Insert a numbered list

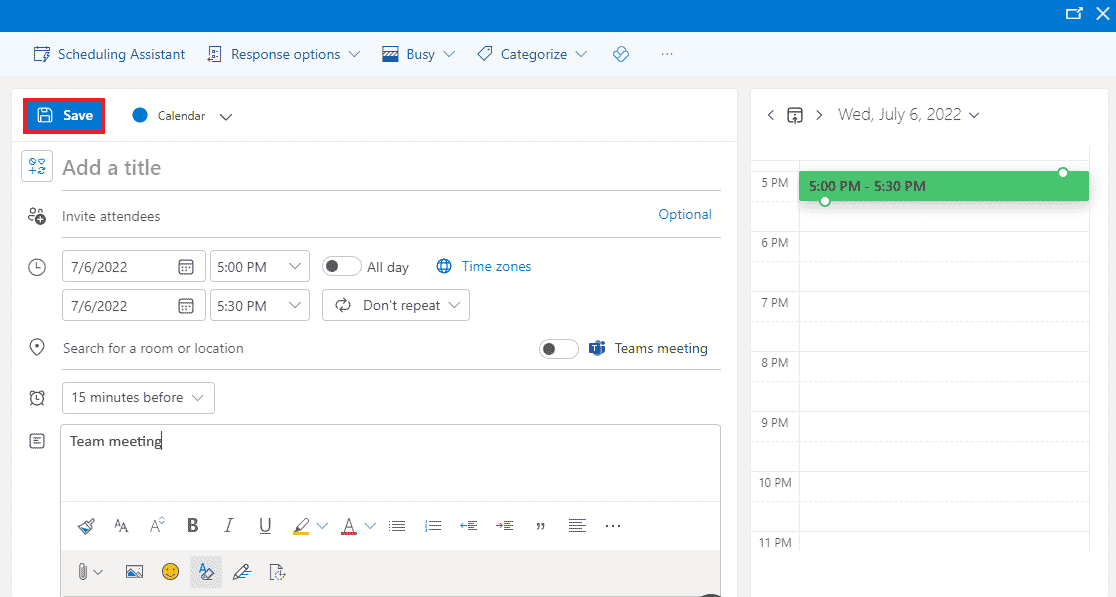click(x=433, y=526)
